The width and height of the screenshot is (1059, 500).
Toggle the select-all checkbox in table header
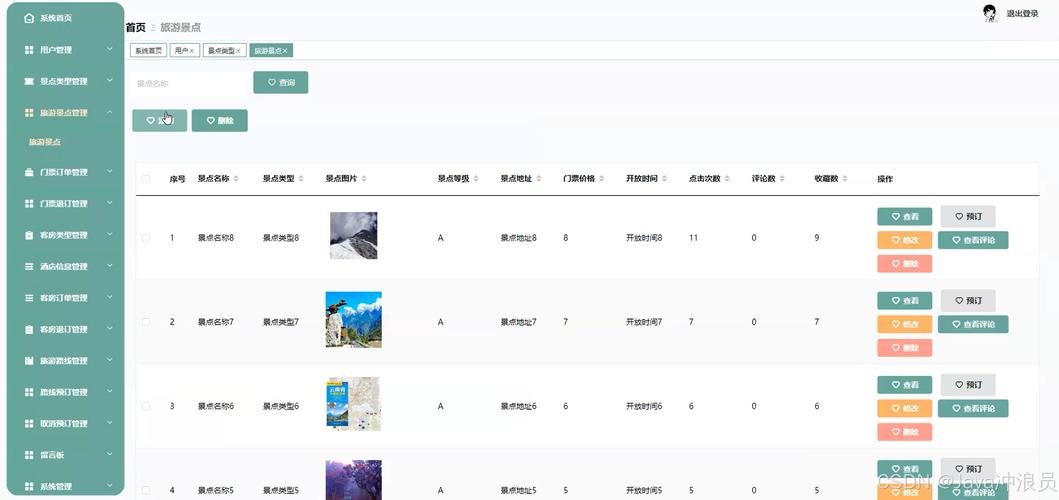click(x=146, y=179)
